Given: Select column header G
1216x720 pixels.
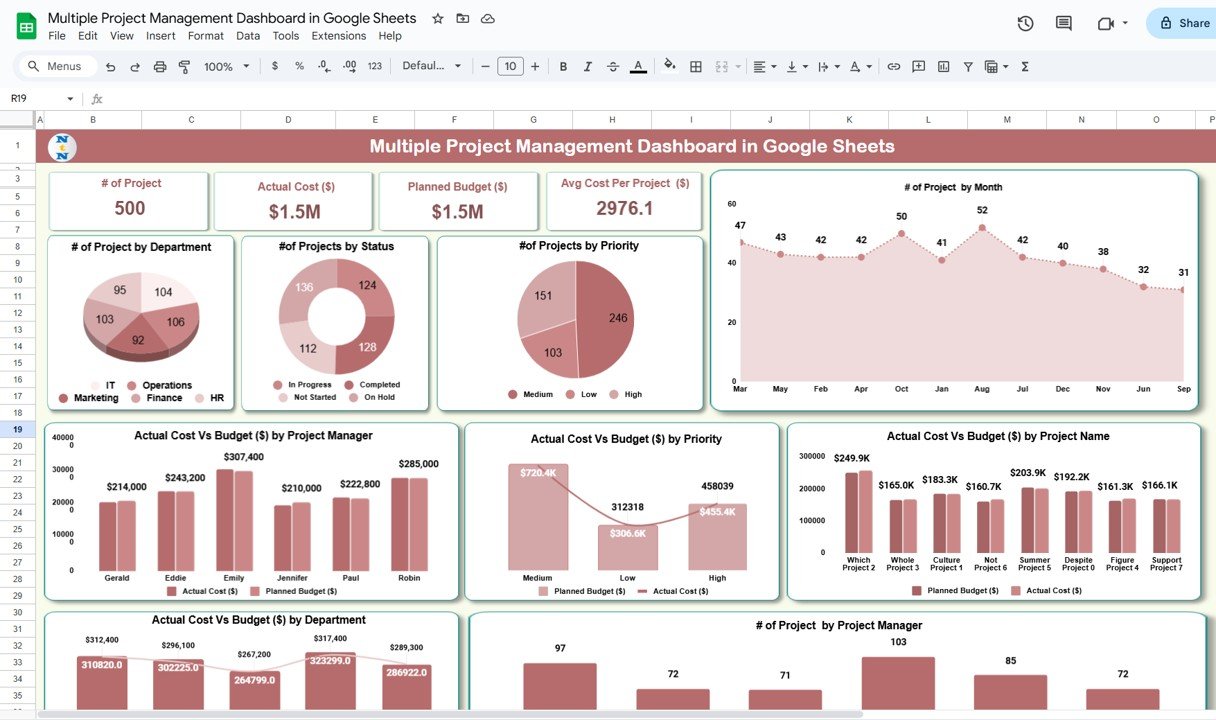Looking at the screenshot, I should (533, 120).
